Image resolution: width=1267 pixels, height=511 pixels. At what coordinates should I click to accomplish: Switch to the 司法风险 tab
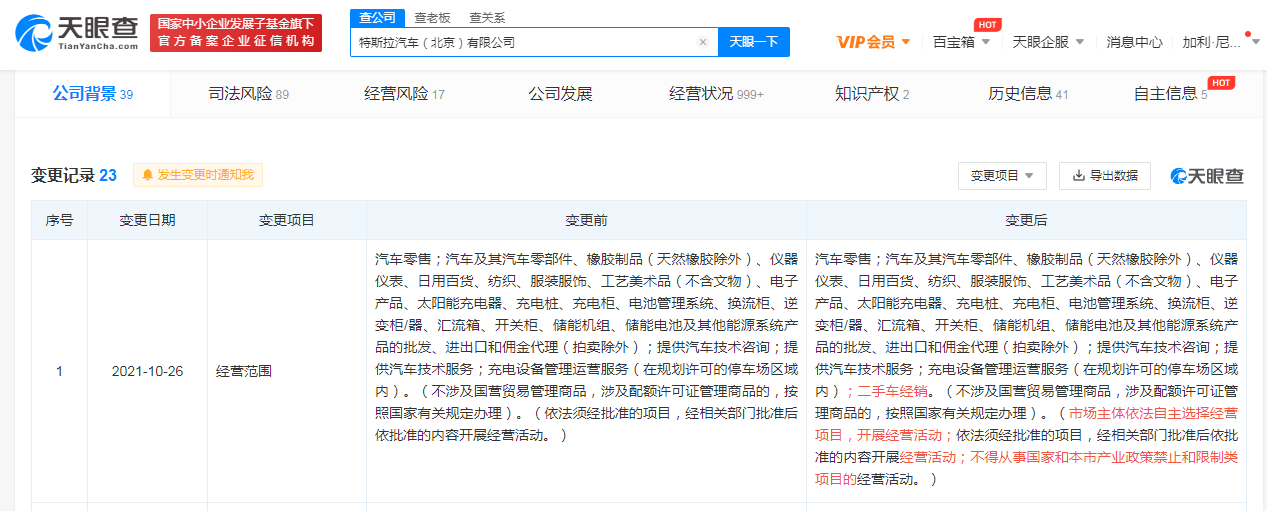[248, 94]
